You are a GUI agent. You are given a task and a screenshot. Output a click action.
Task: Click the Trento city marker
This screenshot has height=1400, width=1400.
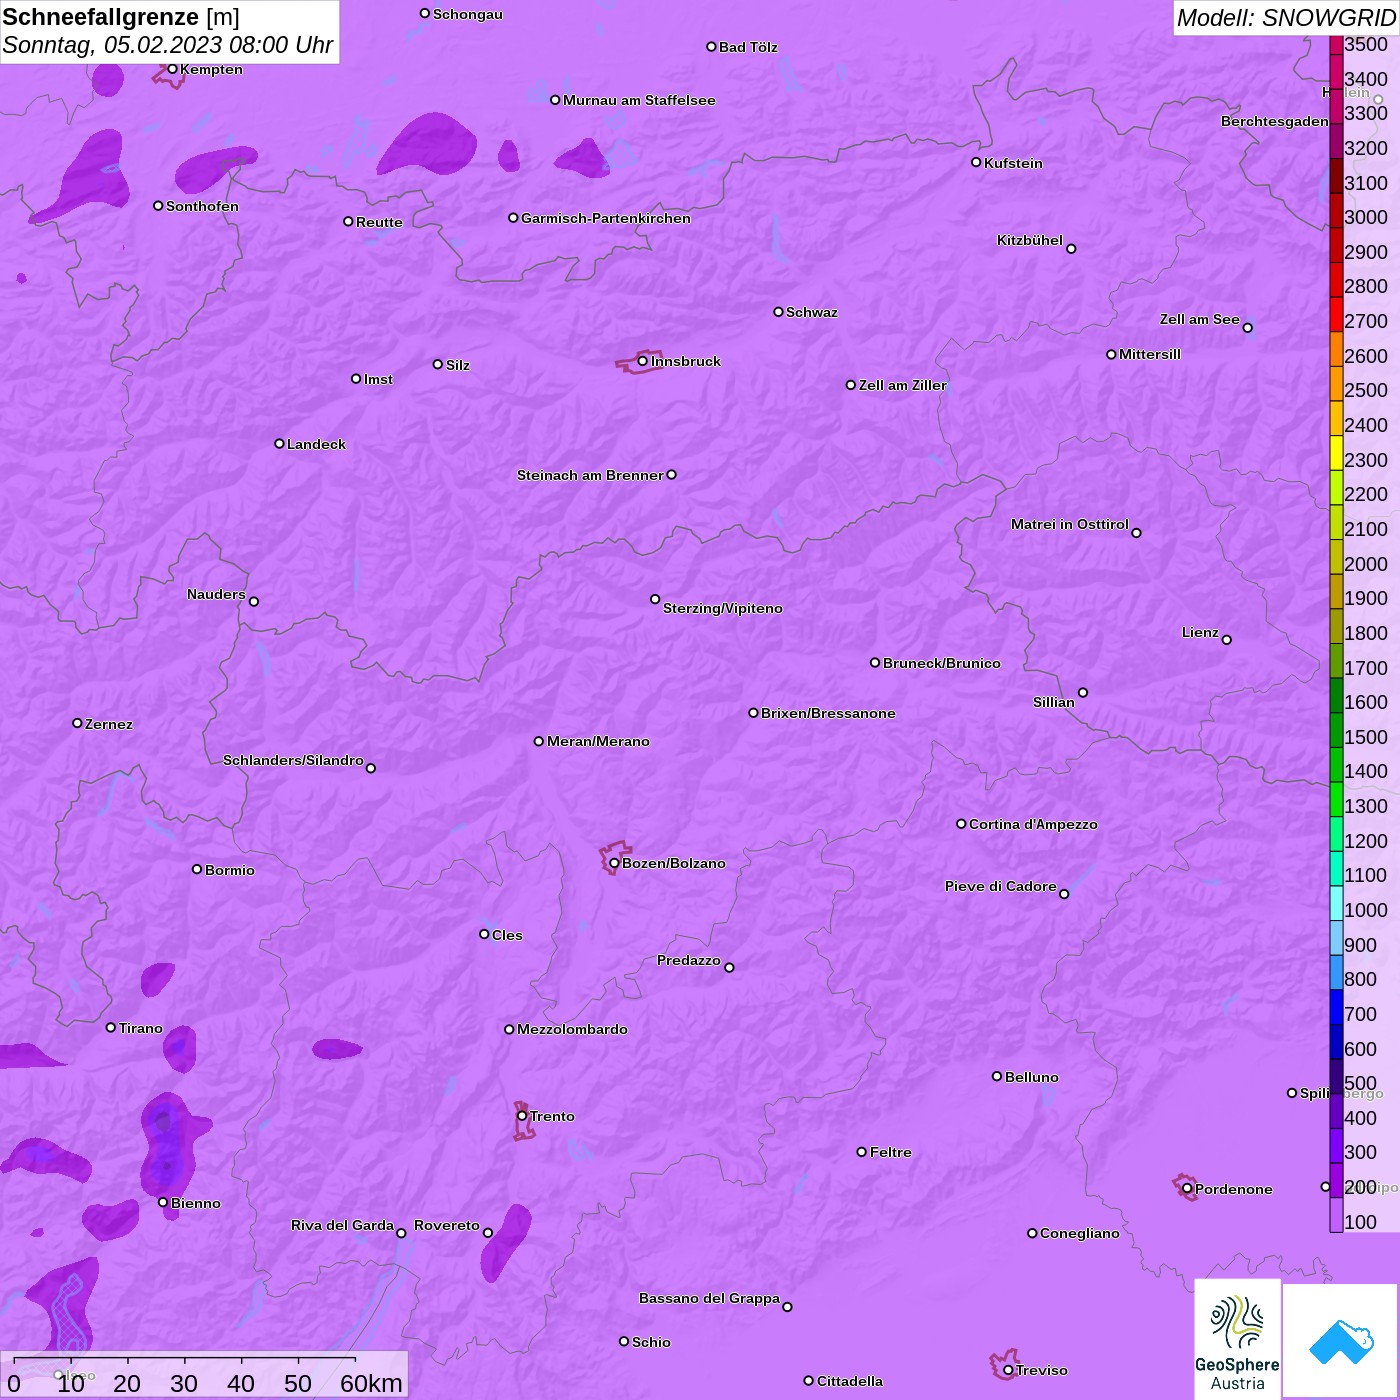click(522, 1116)
